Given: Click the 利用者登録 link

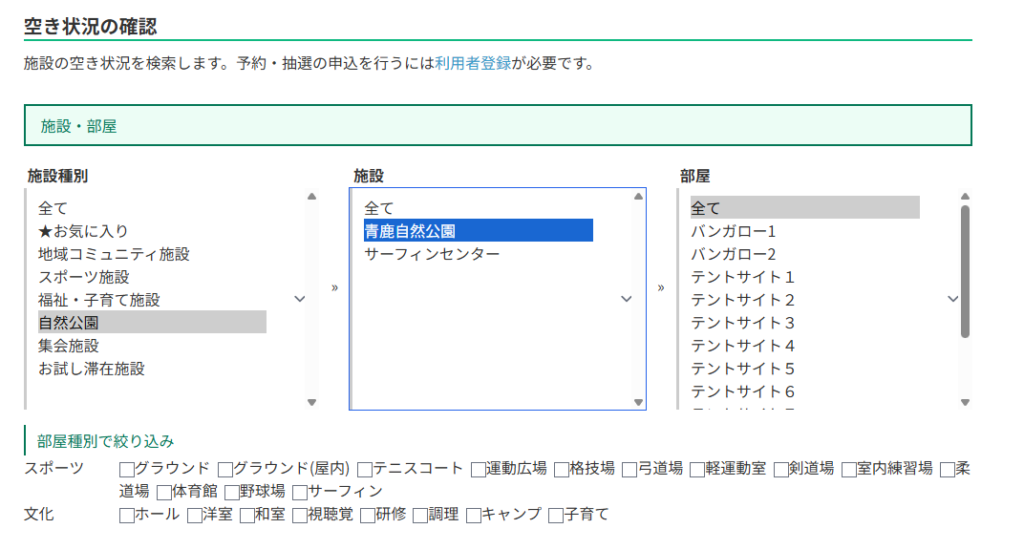Looking at the screenshot, I should (x=473, y=63).
